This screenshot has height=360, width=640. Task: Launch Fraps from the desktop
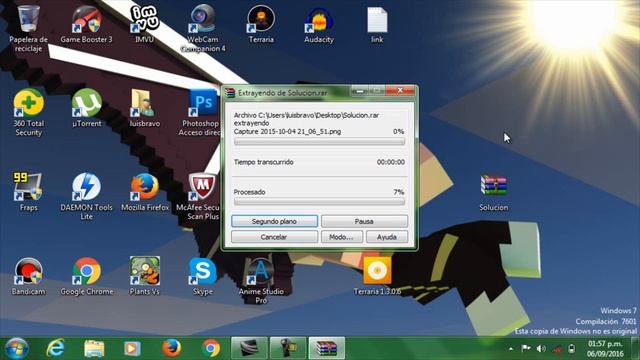click(28, 188)
